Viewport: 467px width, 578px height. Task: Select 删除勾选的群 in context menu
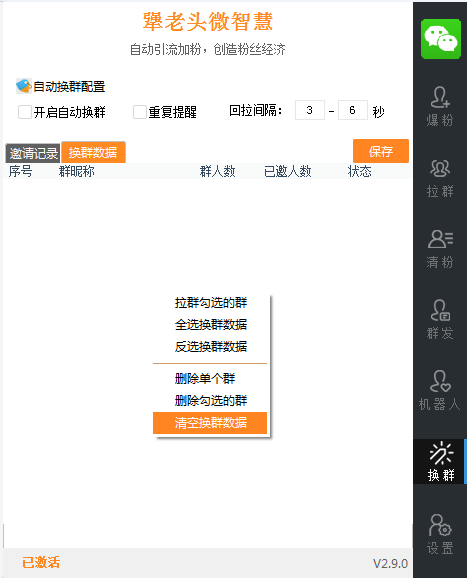click(211, 401)
